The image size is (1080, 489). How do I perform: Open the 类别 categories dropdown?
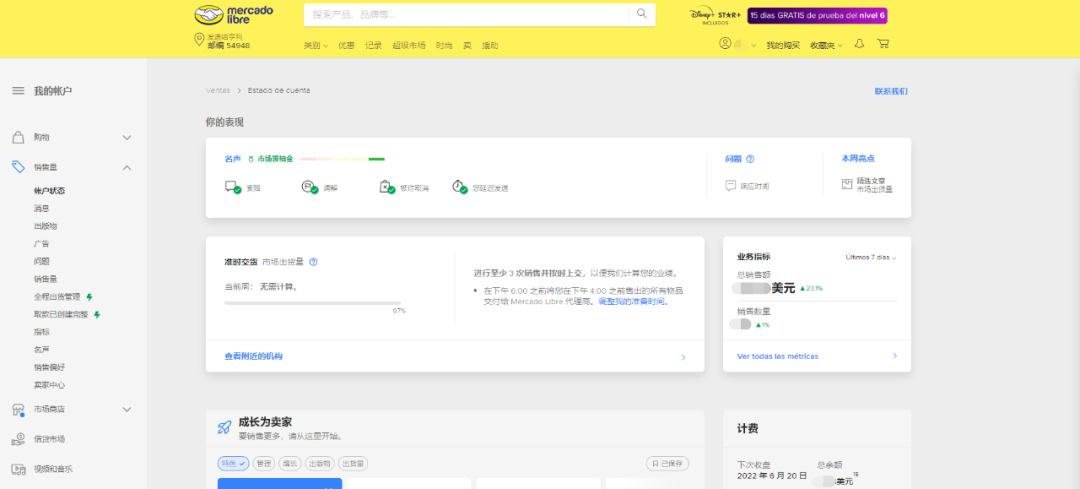316,45
